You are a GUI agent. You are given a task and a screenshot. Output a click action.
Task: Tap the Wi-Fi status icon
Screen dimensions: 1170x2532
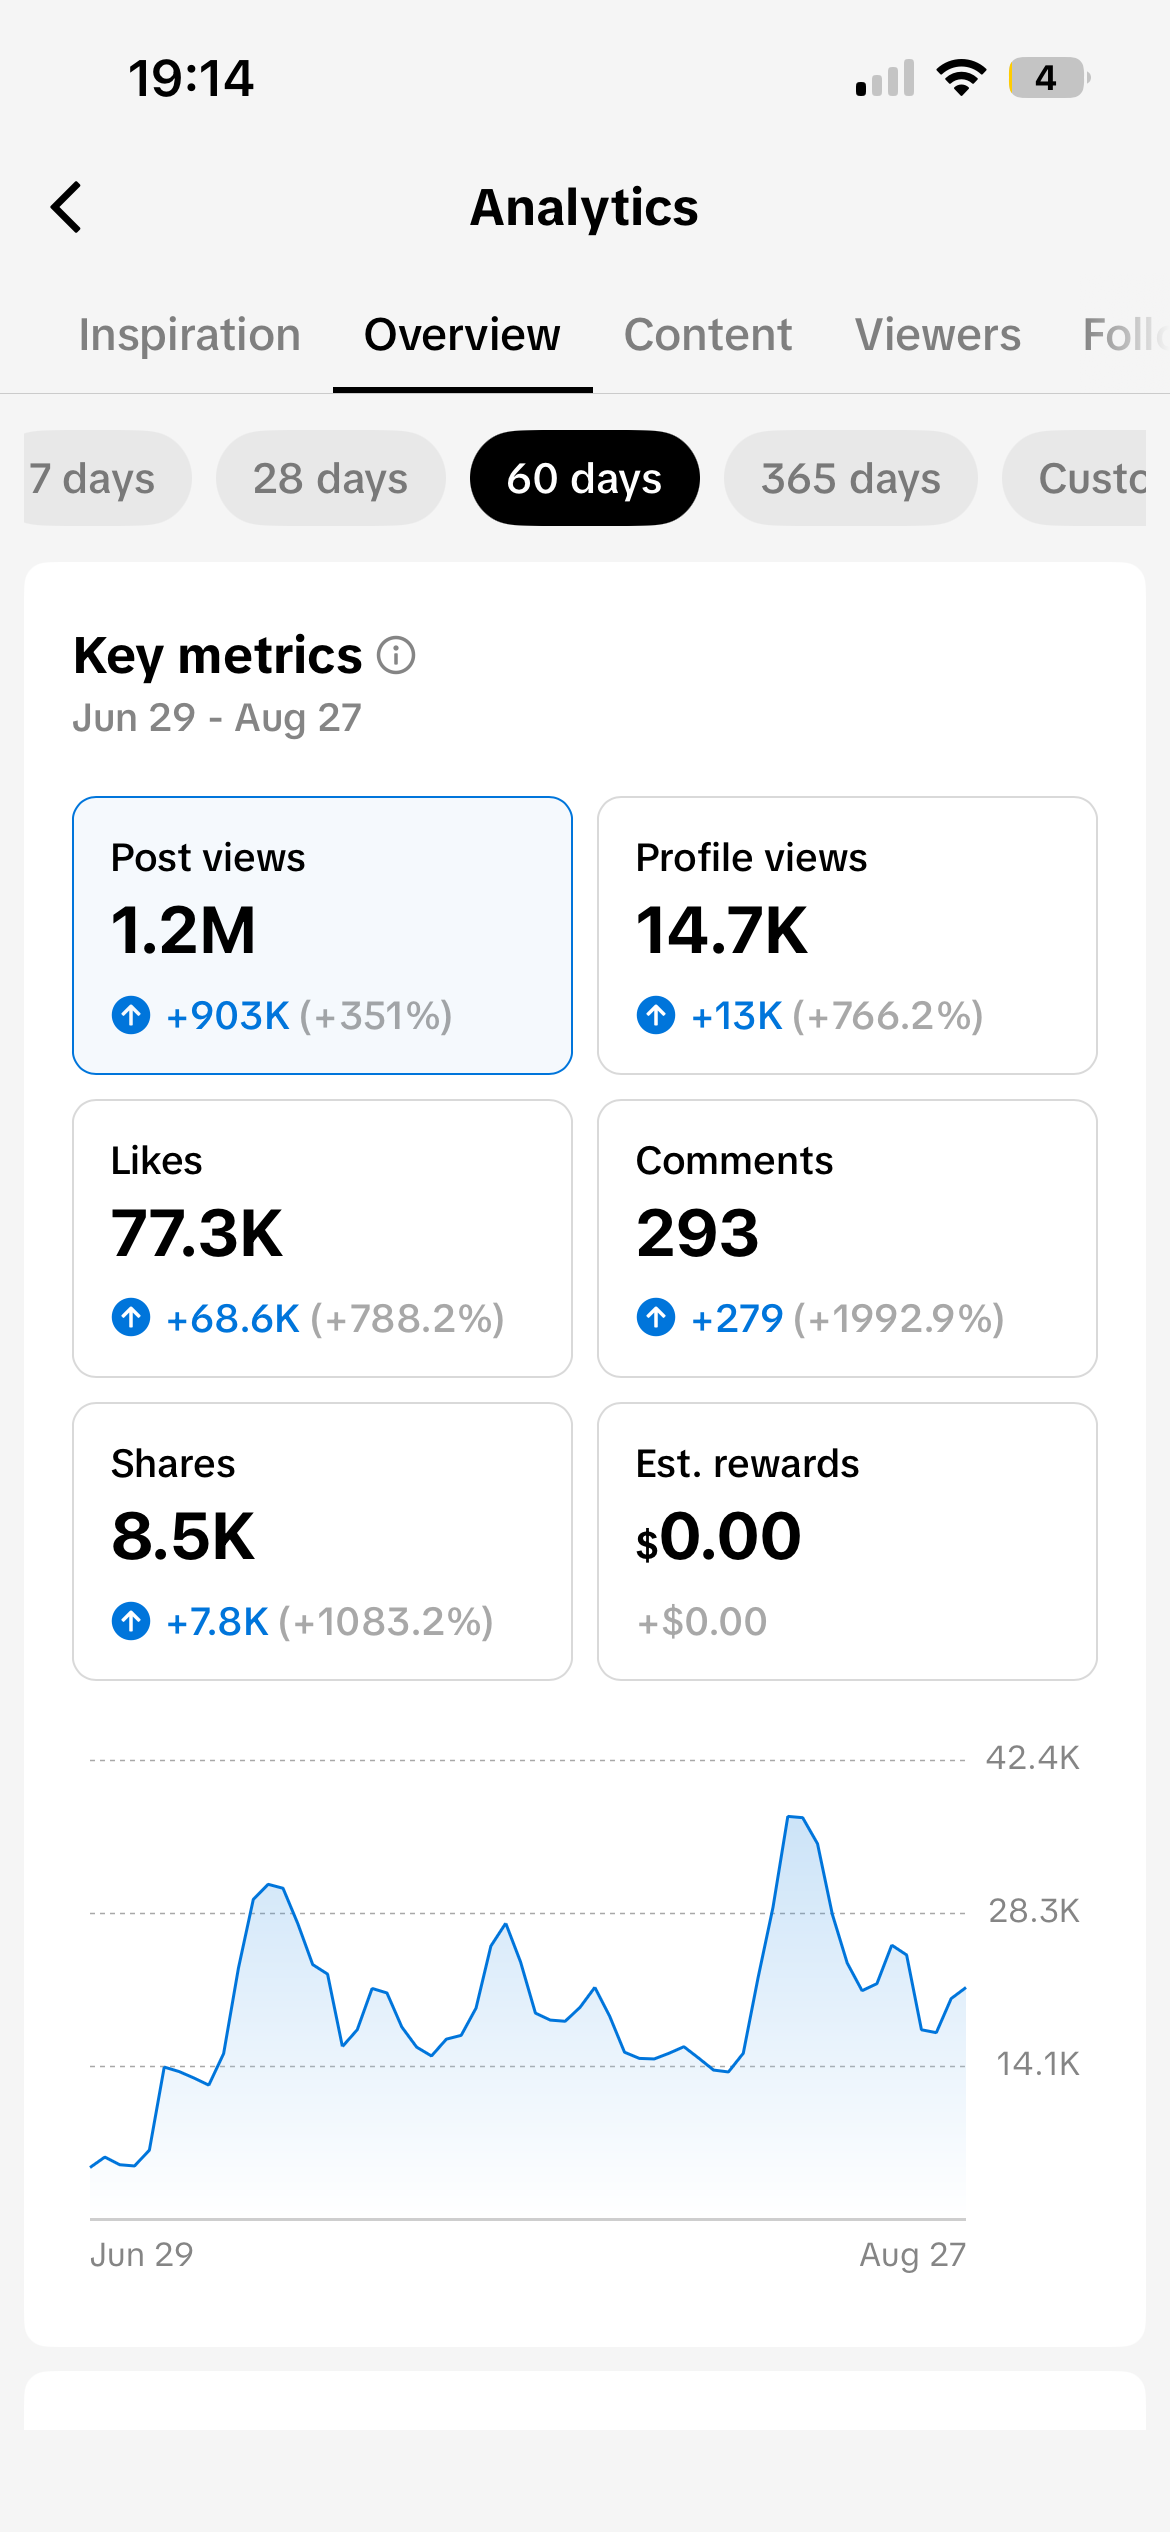pos(961,78)
